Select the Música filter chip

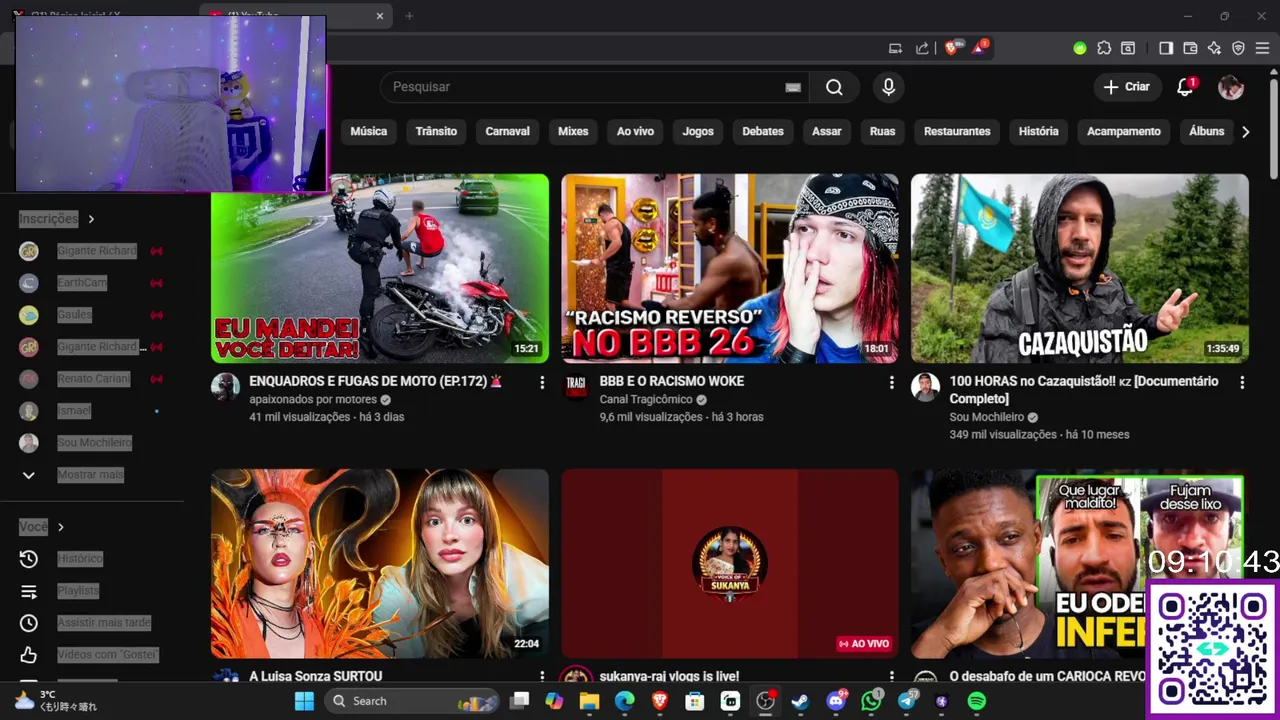[x=368, y=131]
